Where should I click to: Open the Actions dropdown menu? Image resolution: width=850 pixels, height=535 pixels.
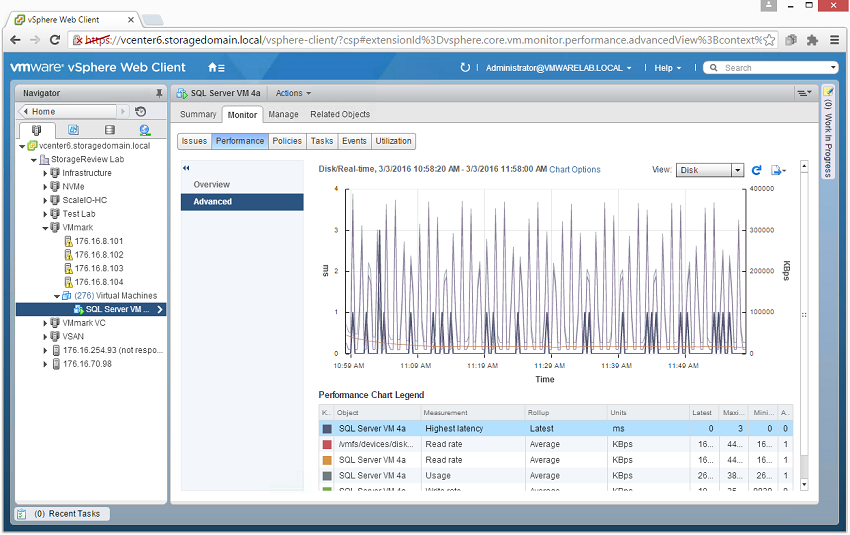[x=293, y=93]
